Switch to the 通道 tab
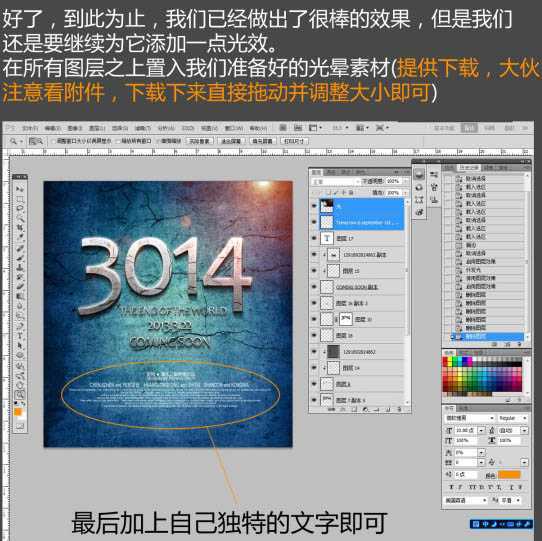This screenshot has width=542, height=541. (x=331, y=172)
